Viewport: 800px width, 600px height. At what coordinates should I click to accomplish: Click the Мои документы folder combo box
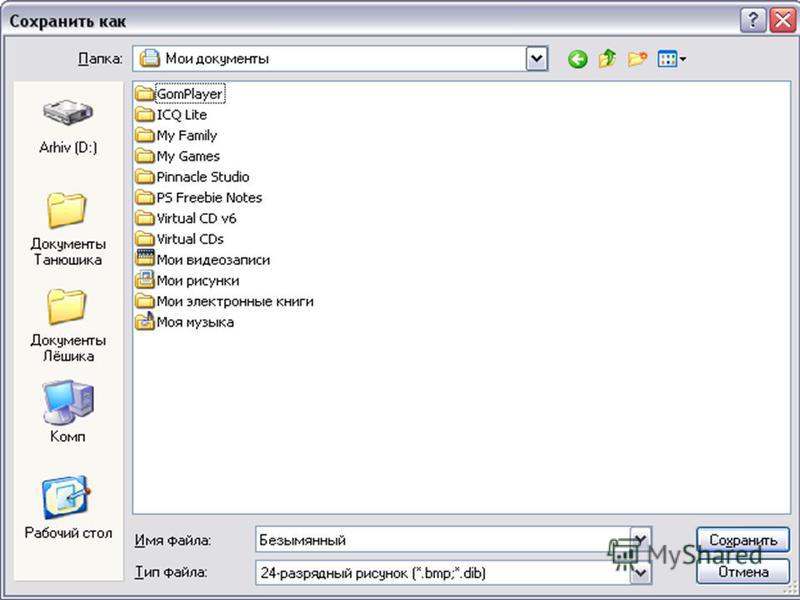[340, 59]
